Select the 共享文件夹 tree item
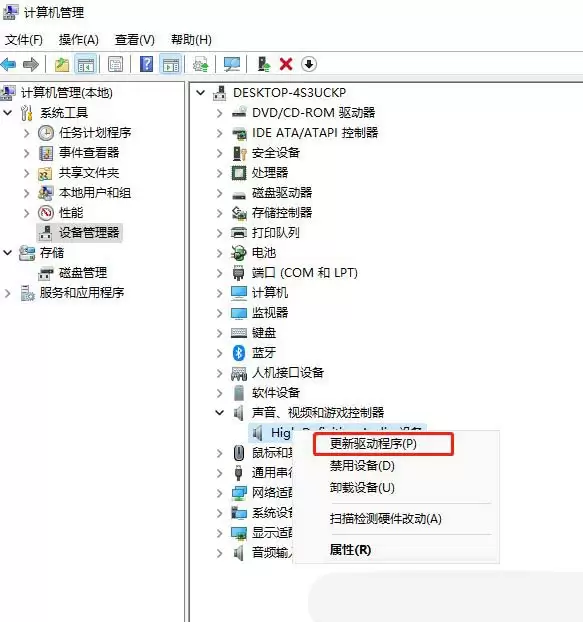 pos(89,173)
